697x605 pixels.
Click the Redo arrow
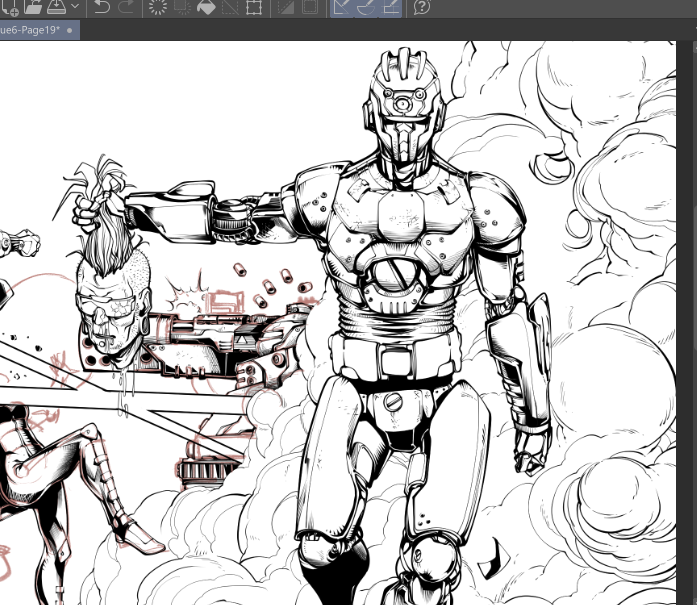[126, 6]
